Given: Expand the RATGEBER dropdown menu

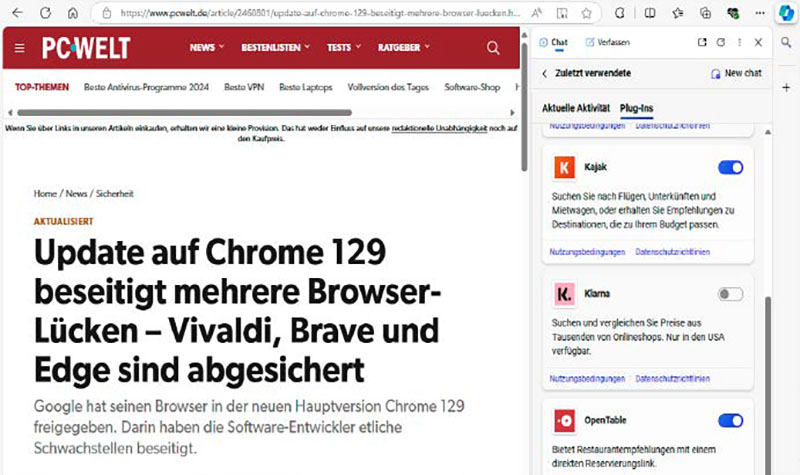Looking at the screenshot, I should [404, 47].
